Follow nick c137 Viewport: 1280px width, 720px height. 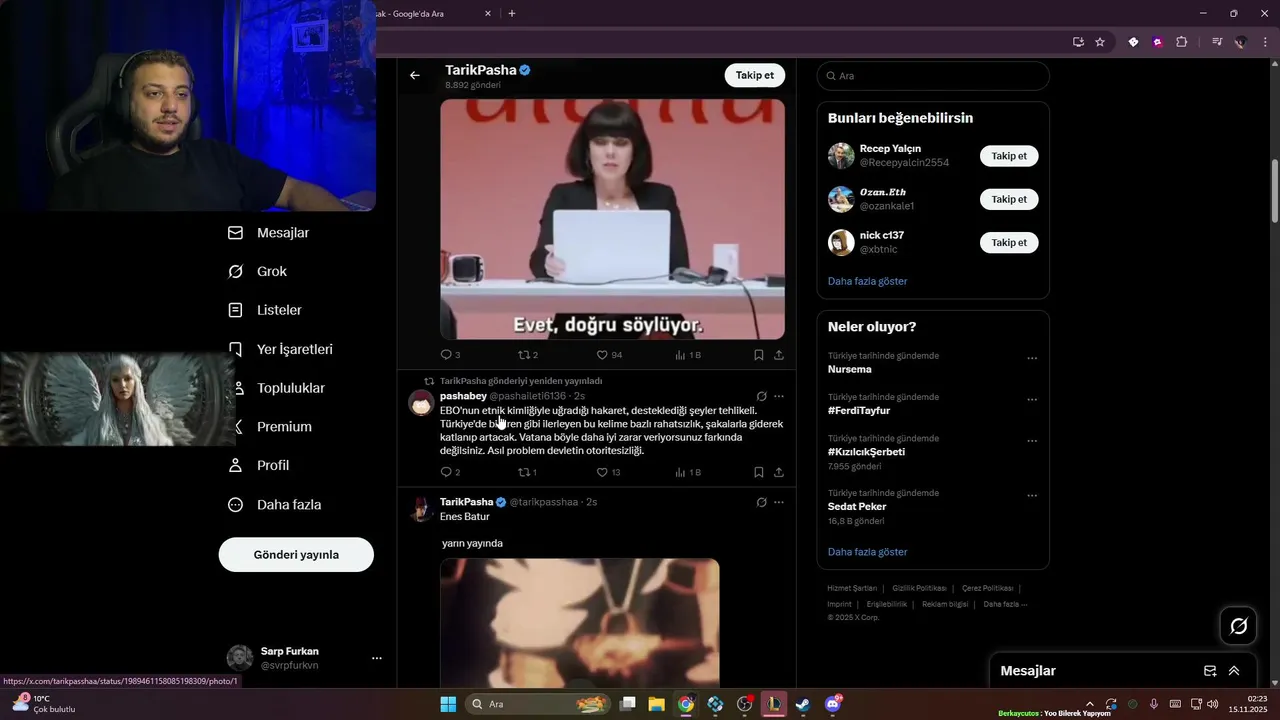pyautogui.click(x=1009, y=242)
